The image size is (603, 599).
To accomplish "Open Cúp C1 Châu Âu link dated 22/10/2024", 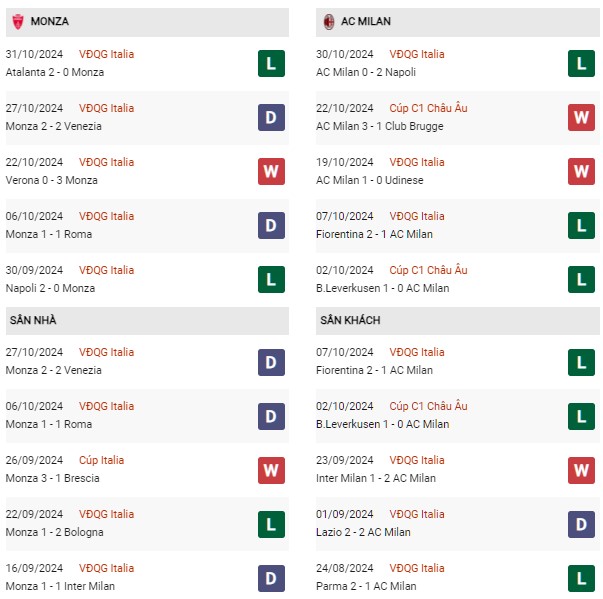I will pos(428,108).
